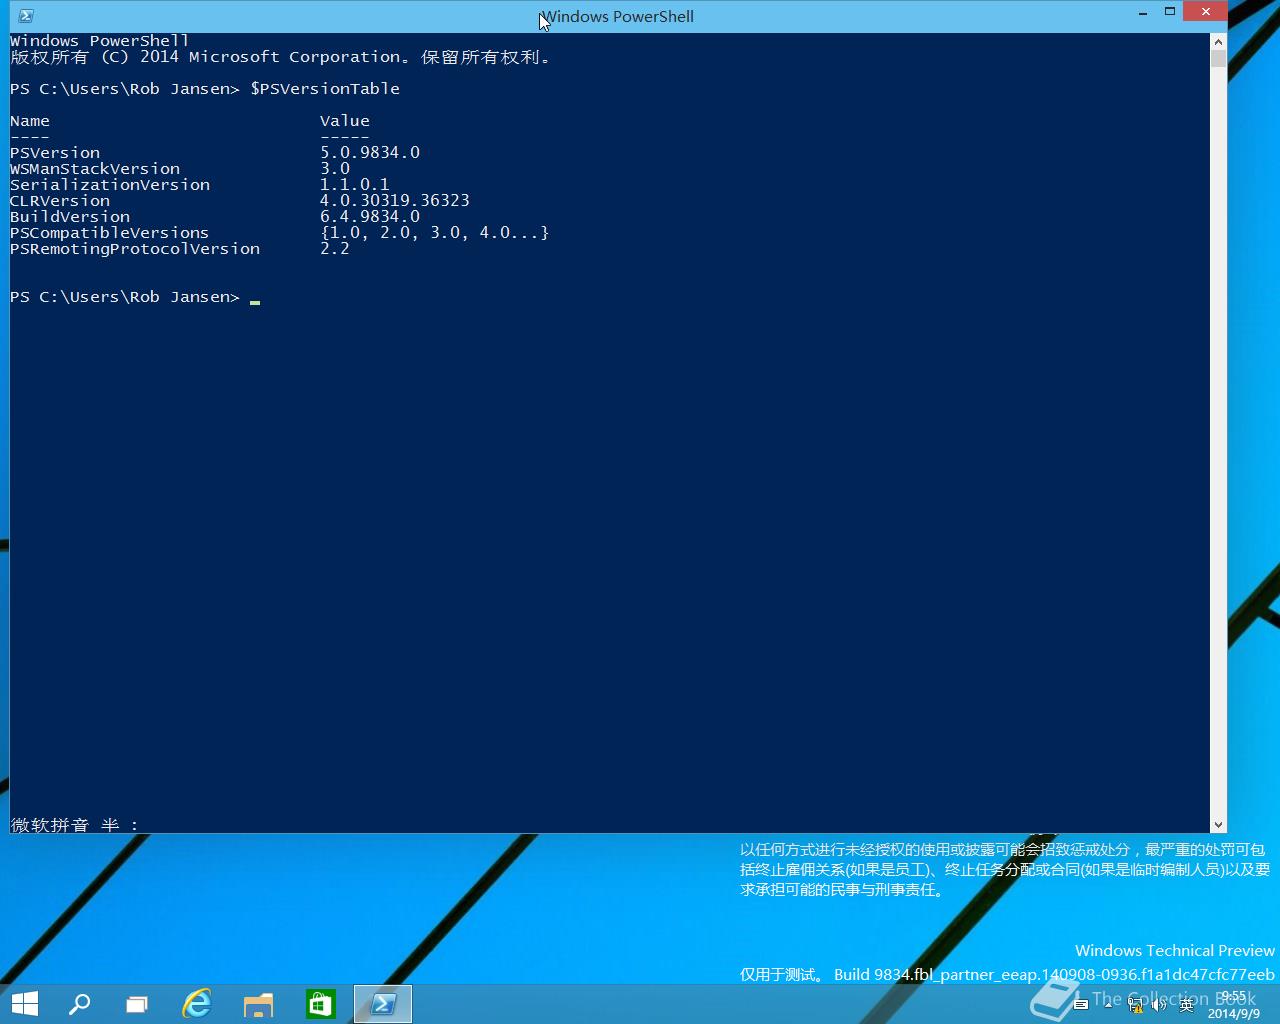Click the value 6.4.9834.0
The width and height of the screenshot is (1280, 1024).
(x=370, y=217)
